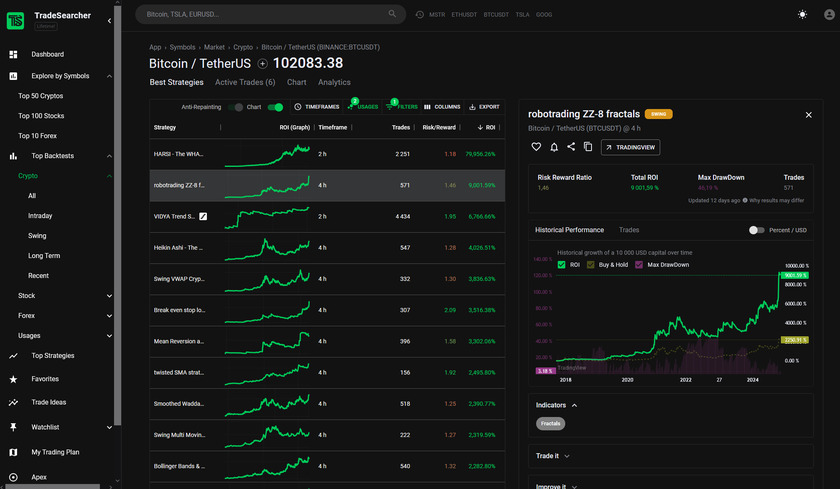The image size is (840, 489).
Task: Toggle the Chart switch off
Action: [275, 107]
